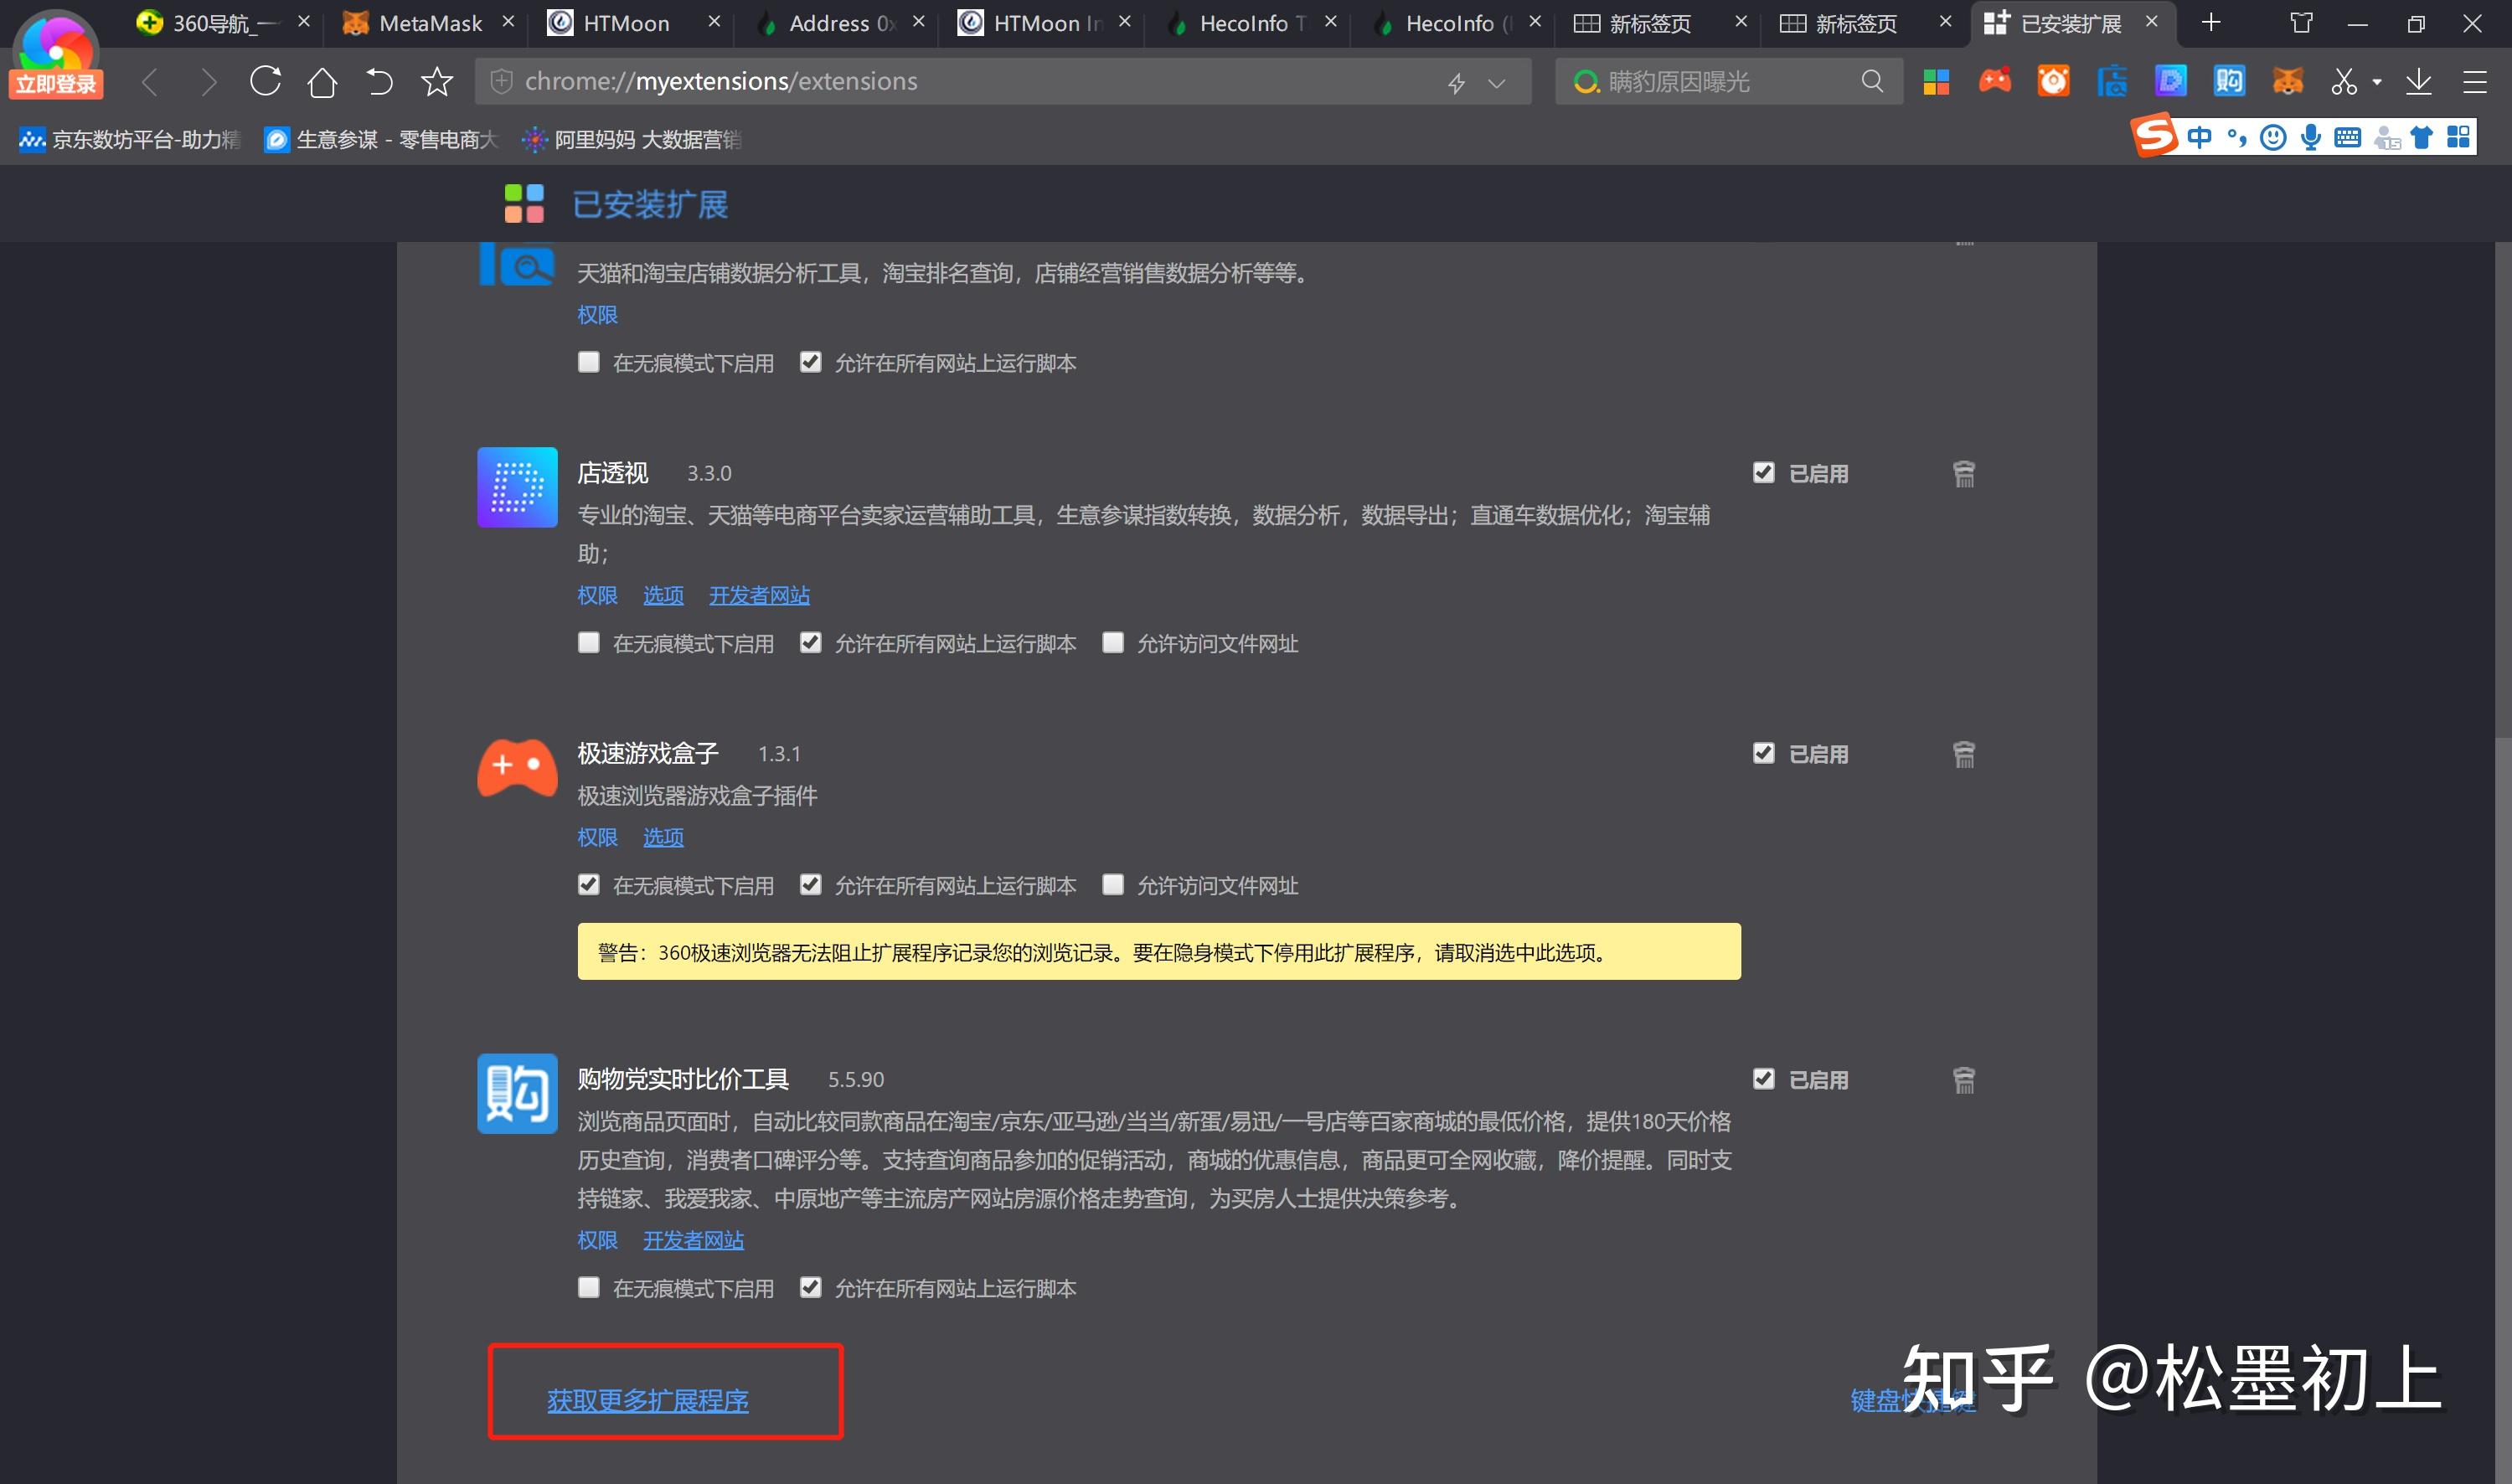Expand the screenshot tool dropdown arrow

pos(2377,83)
